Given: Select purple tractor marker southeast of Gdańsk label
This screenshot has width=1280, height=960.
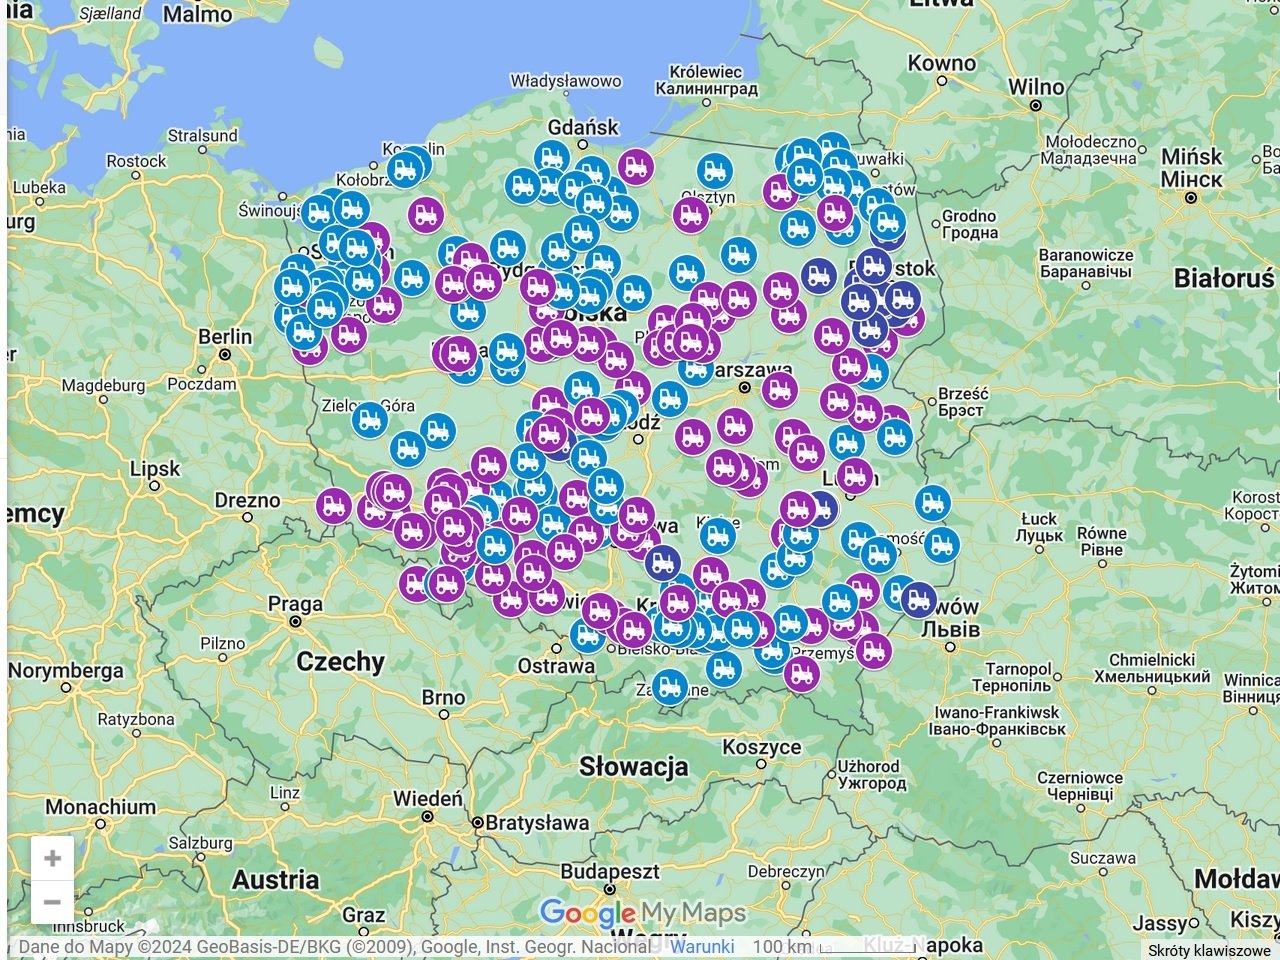Looking at the screenshot, I should pos(635,166).
